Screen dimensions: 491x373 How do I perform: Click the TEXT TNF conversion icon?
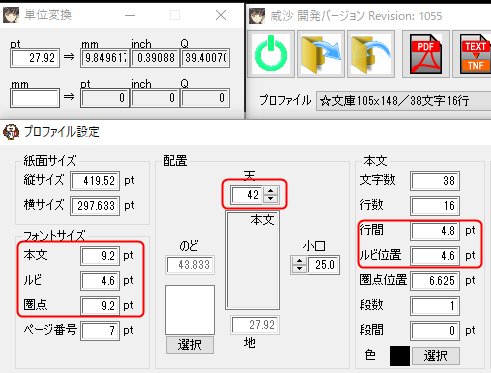coord(473,54)
